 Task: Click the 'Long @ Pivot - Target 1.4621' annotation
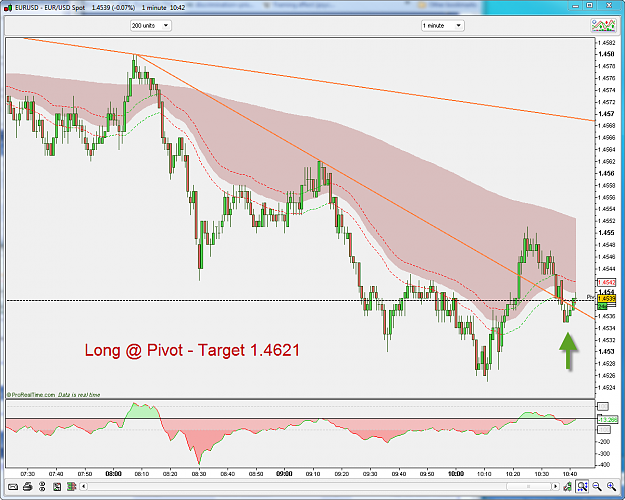coord(192,350)
